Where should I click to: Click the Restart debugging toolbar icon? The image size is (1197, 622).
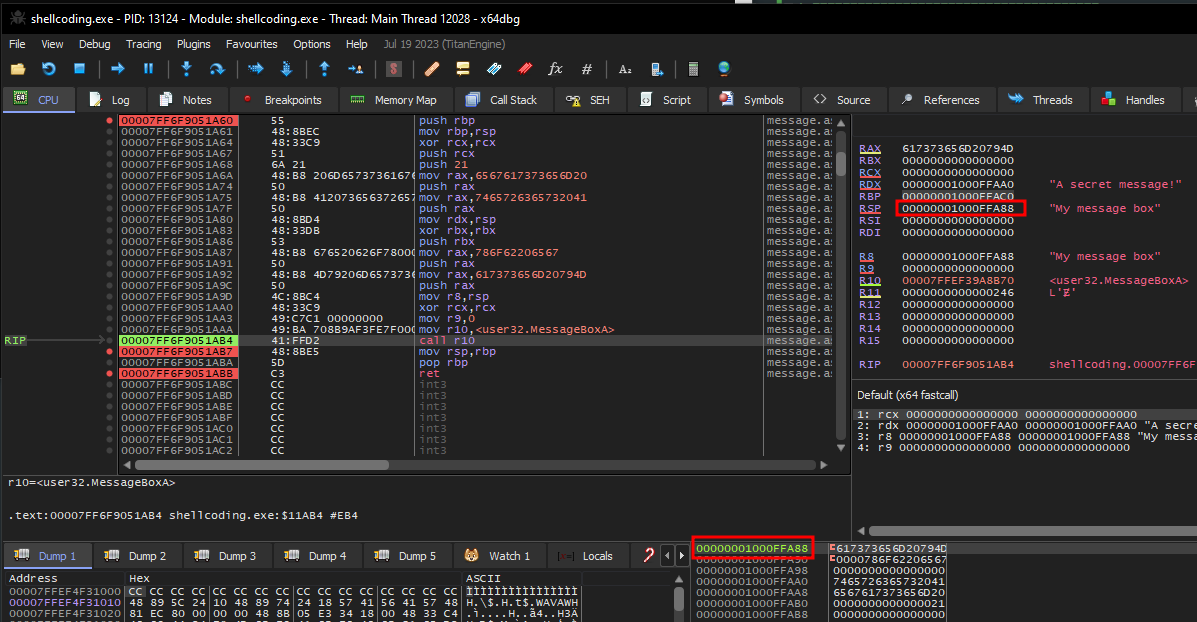[48, 69]
